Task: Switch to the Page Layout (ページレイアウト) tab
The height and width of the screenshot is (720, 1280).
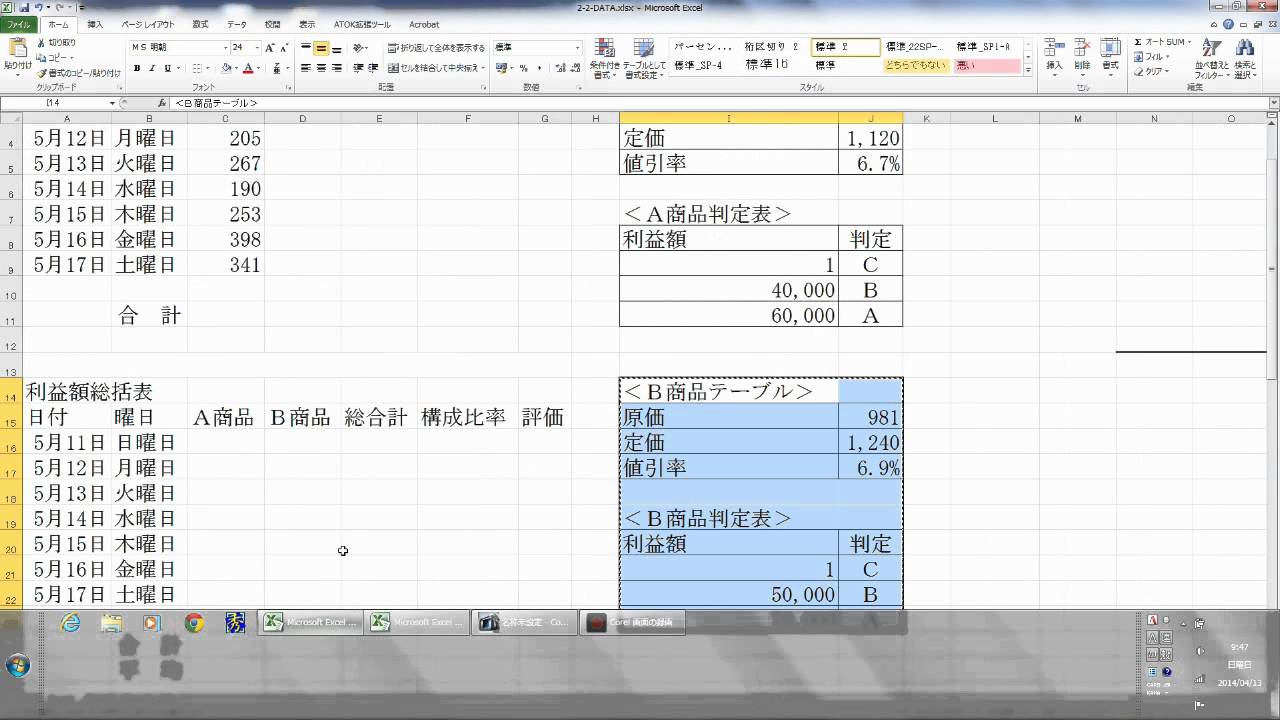Action: click(x=147, y=24)
